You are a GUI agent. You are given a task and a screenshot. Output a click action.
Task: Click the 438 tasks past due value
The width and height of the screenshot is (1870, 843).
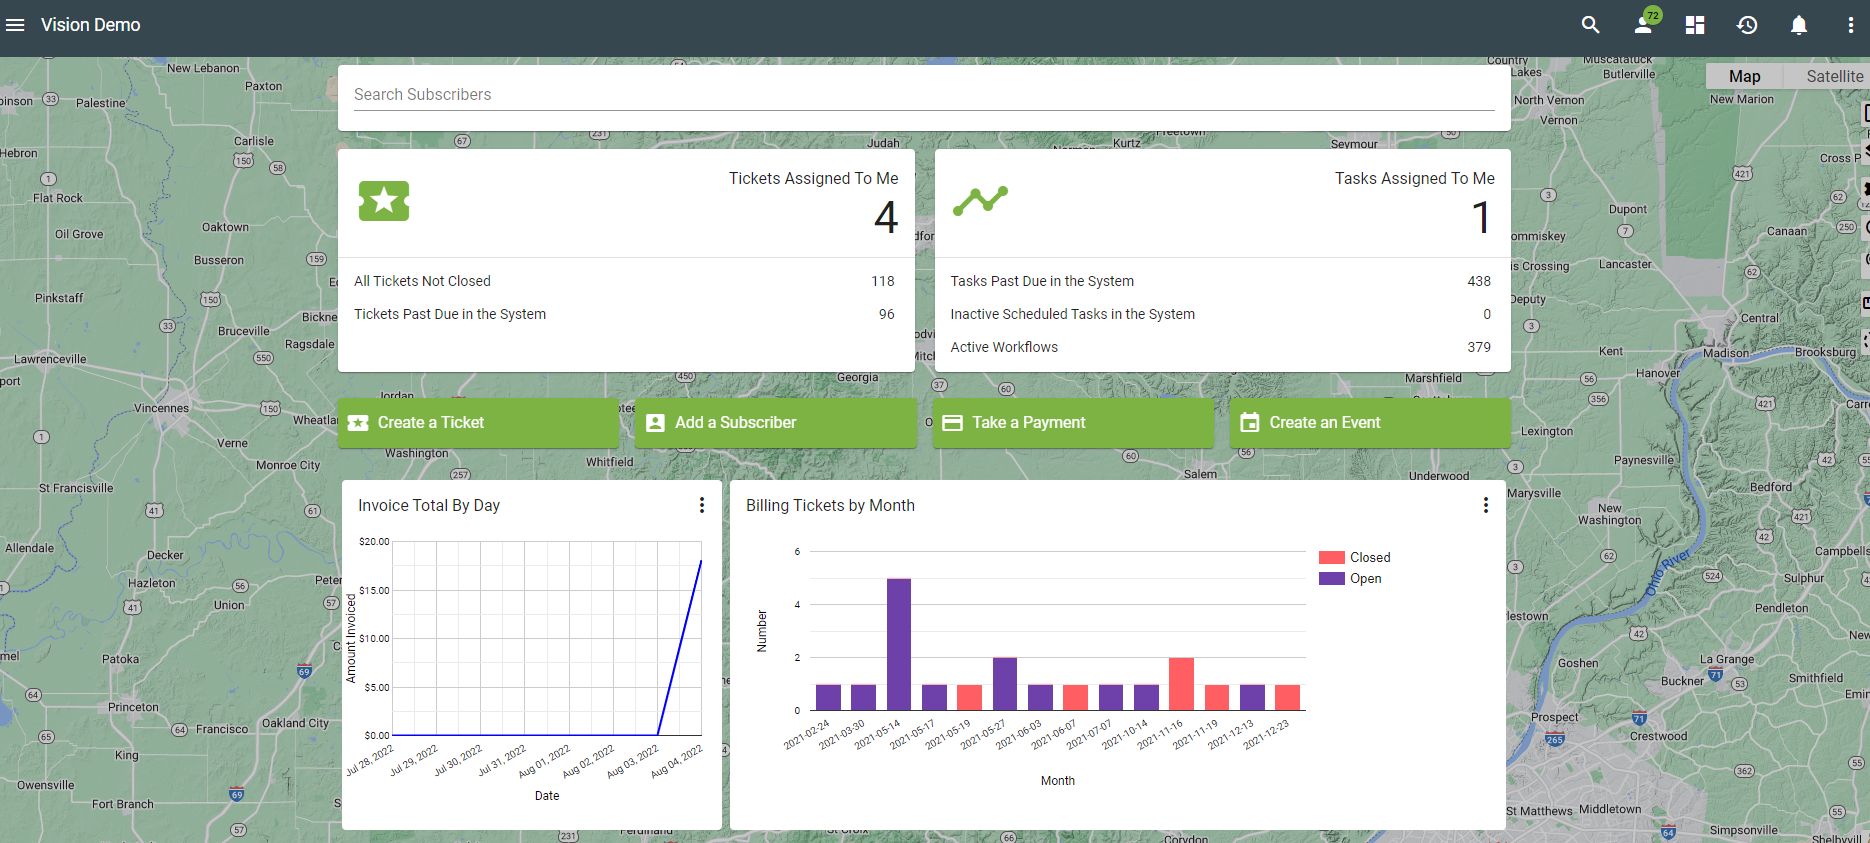(x=1479, y=281)
